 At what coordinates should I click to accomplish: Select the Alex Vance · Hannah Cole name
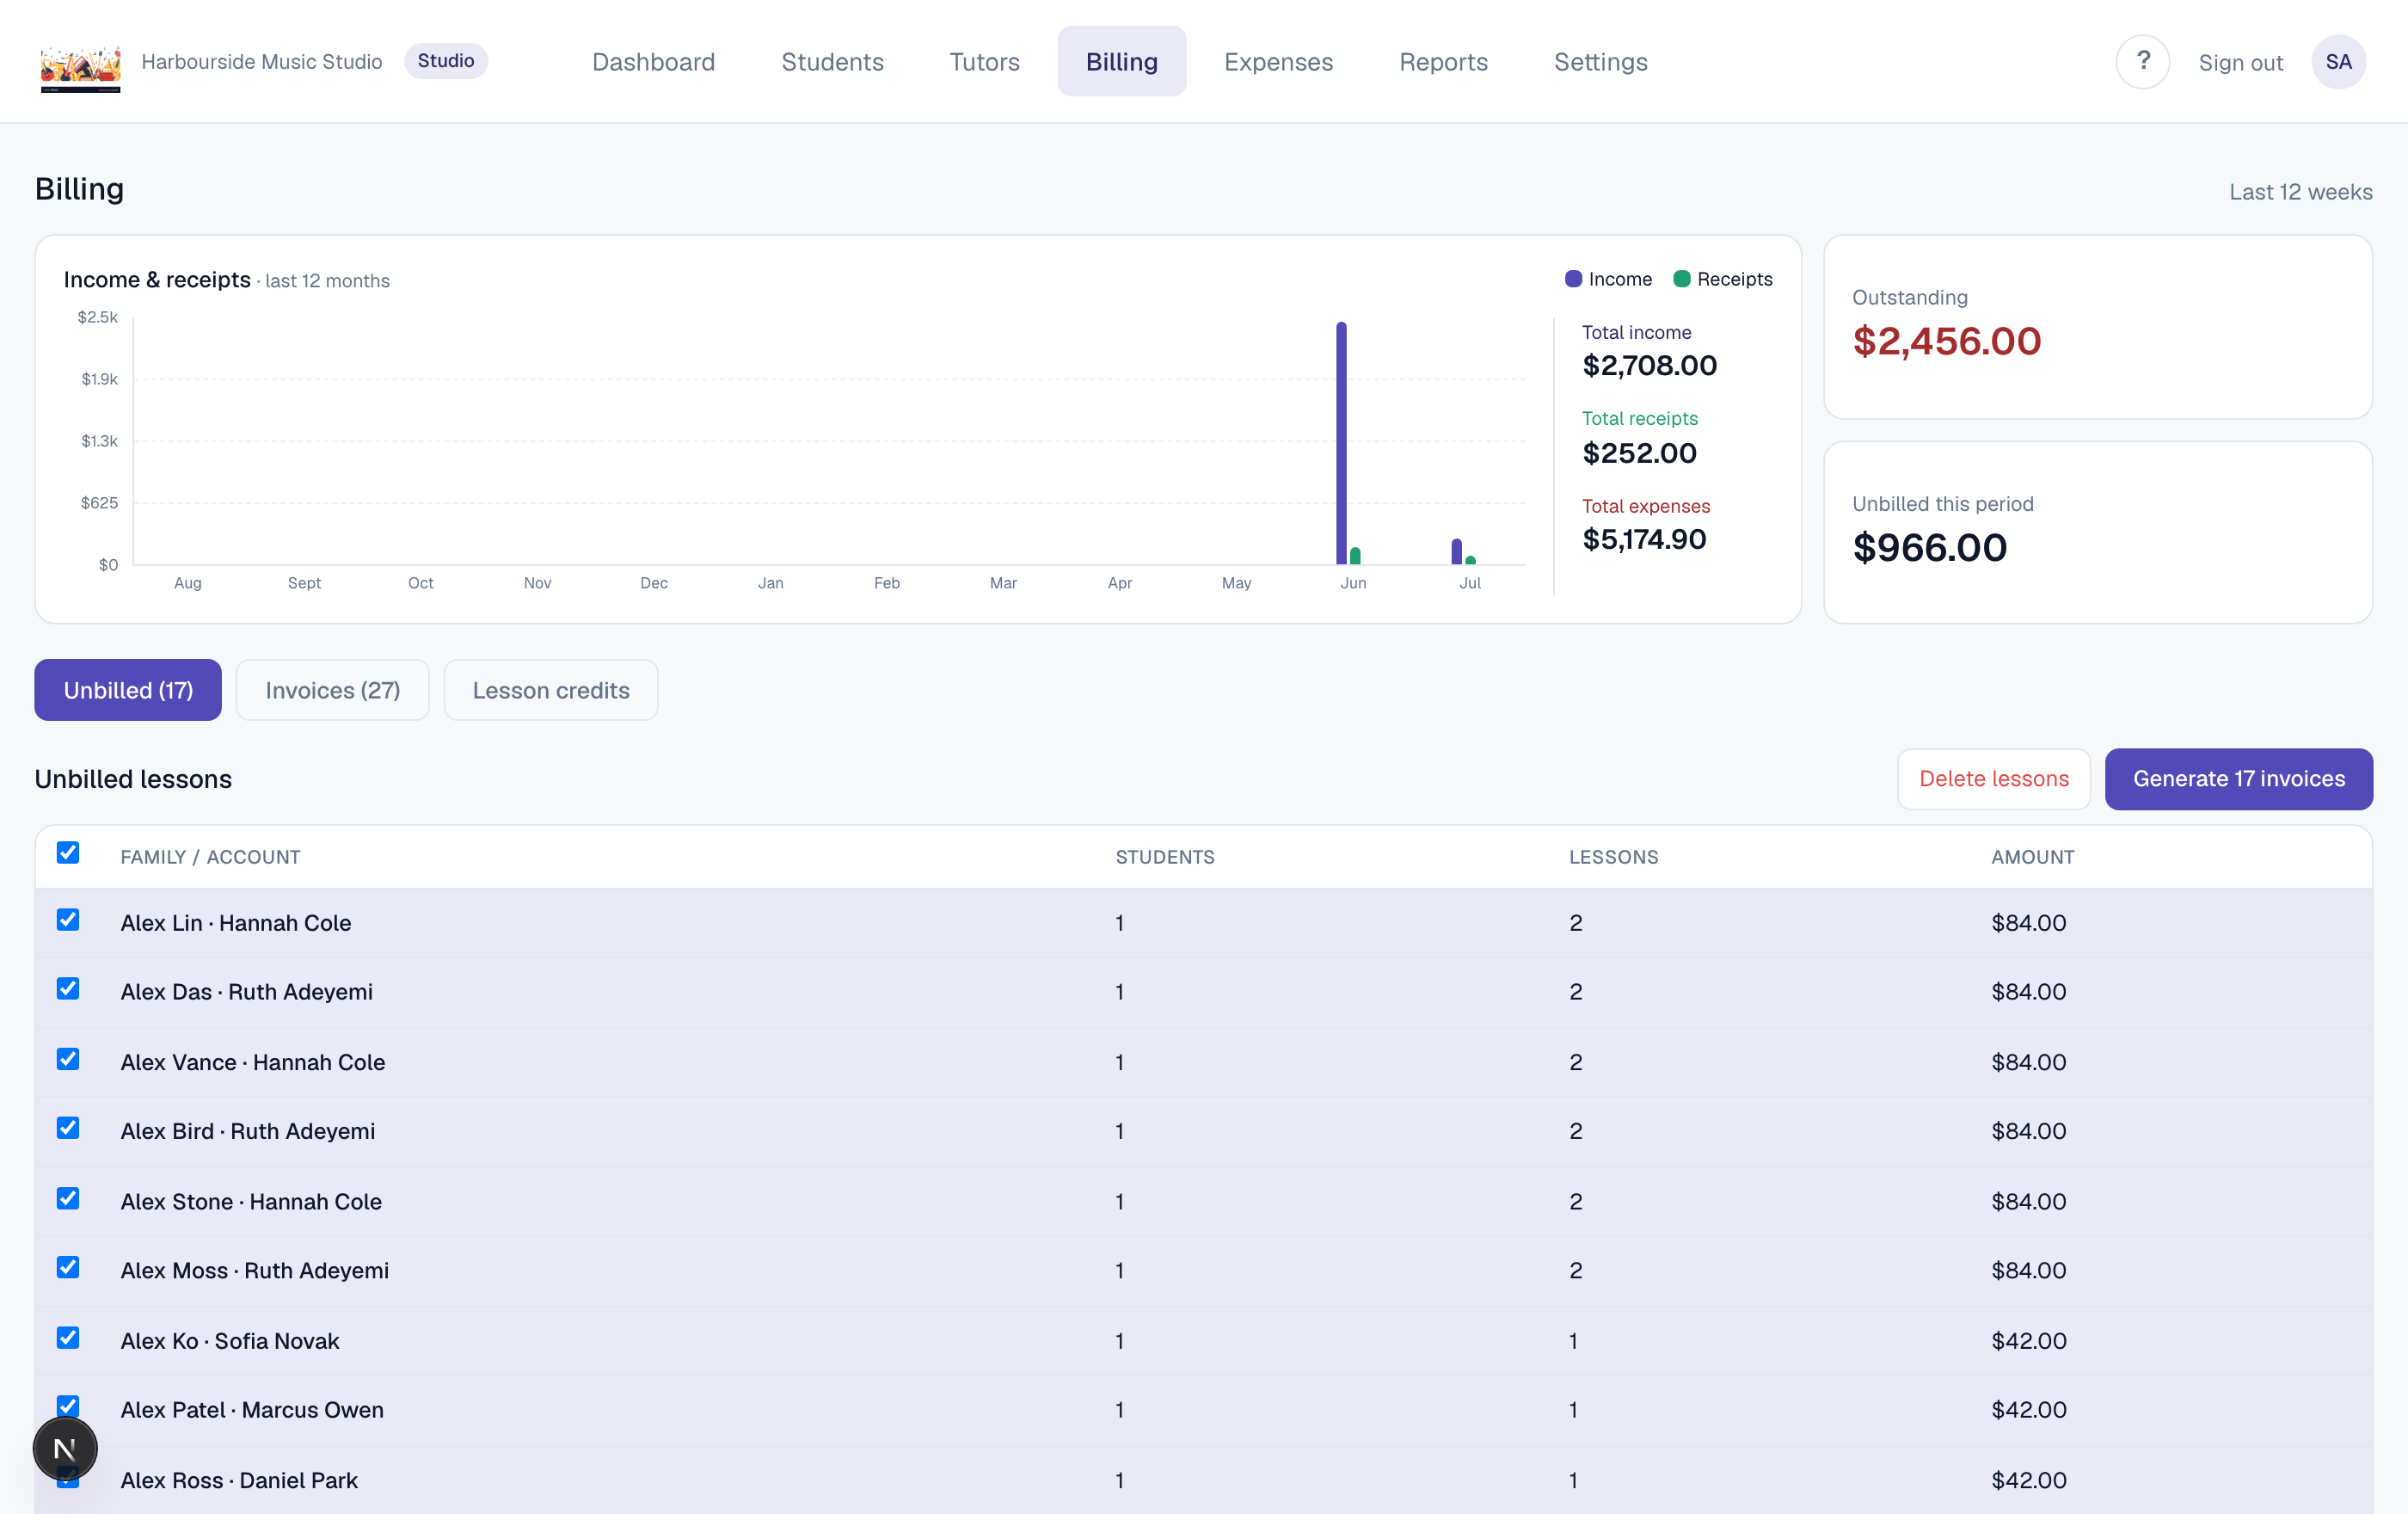(252, 1062)
